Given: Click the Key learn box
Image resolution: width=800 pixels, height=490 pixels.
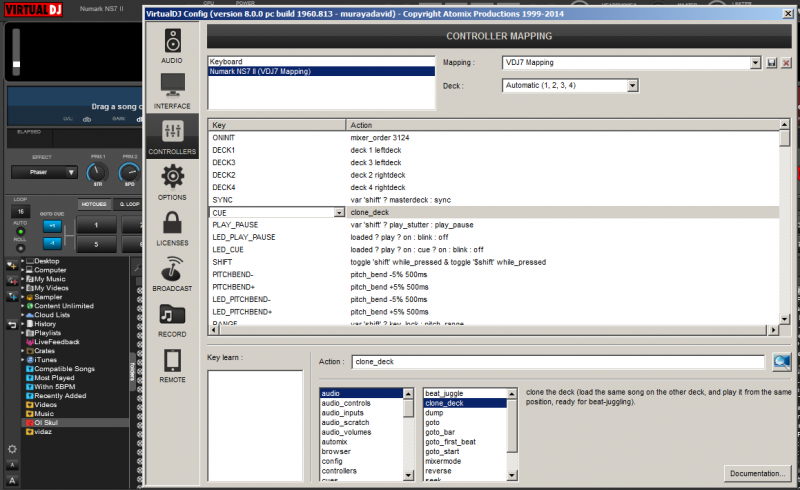Looking at the screenshot, I should (255, 426).
